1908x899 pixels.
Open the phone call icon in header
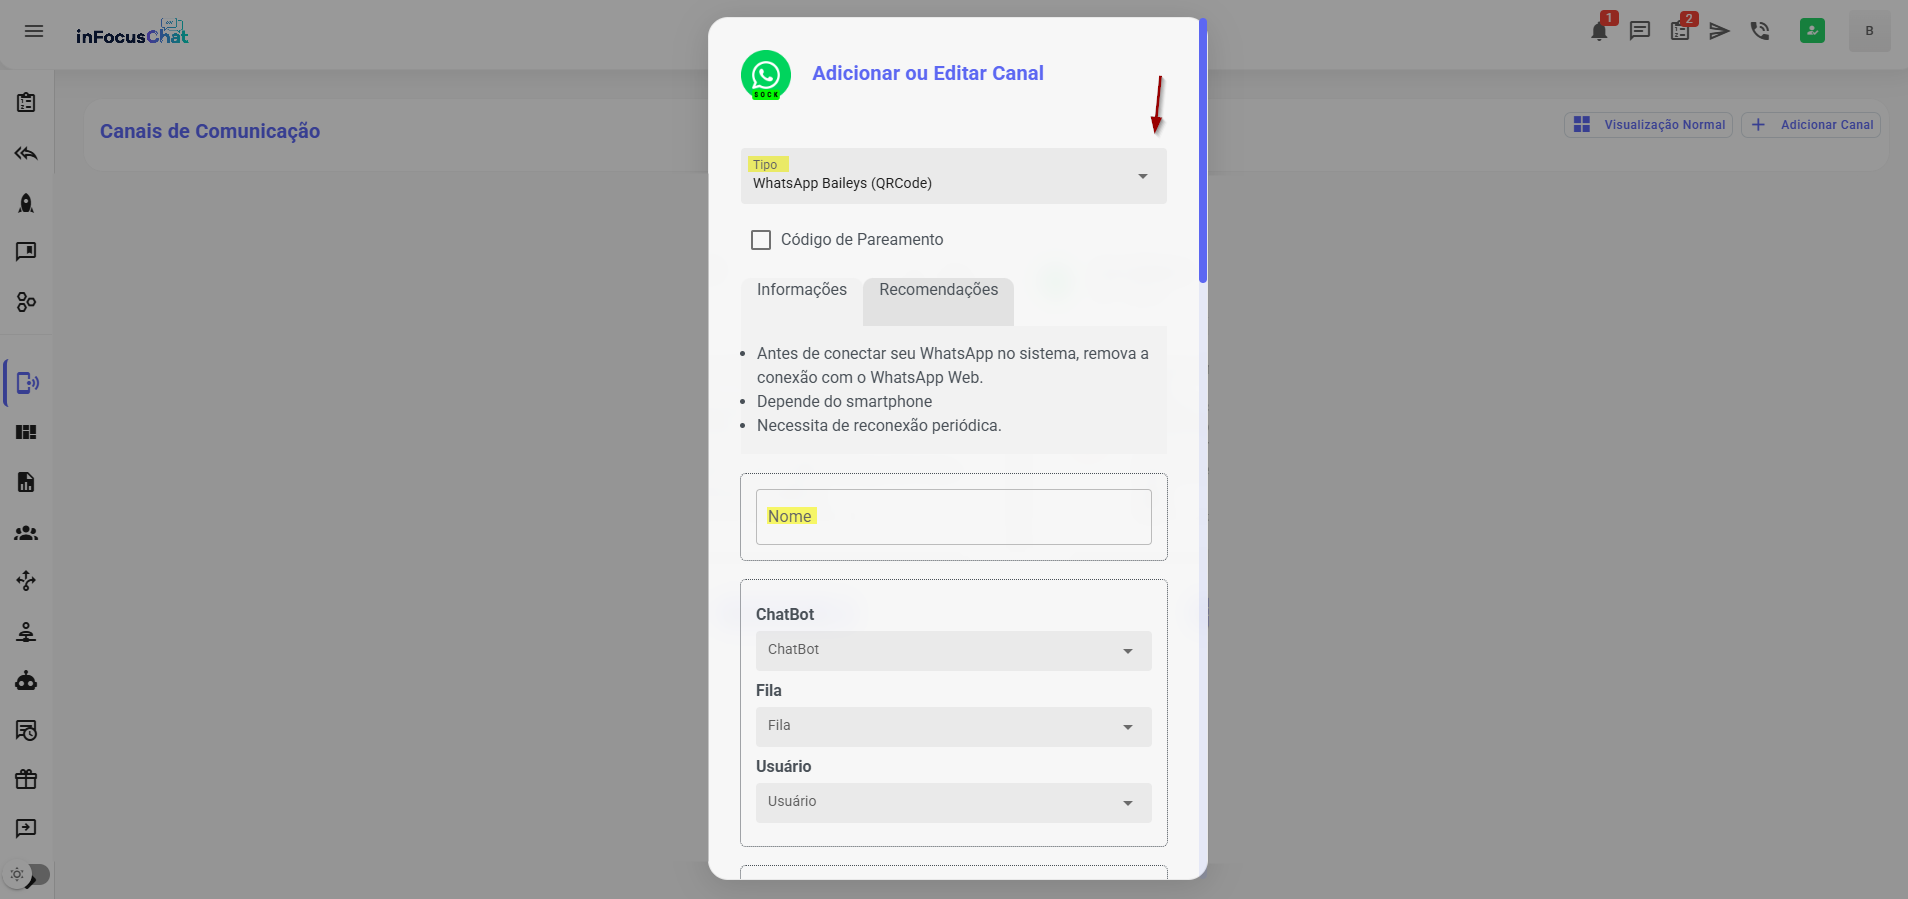click(x=1760, y=31)
